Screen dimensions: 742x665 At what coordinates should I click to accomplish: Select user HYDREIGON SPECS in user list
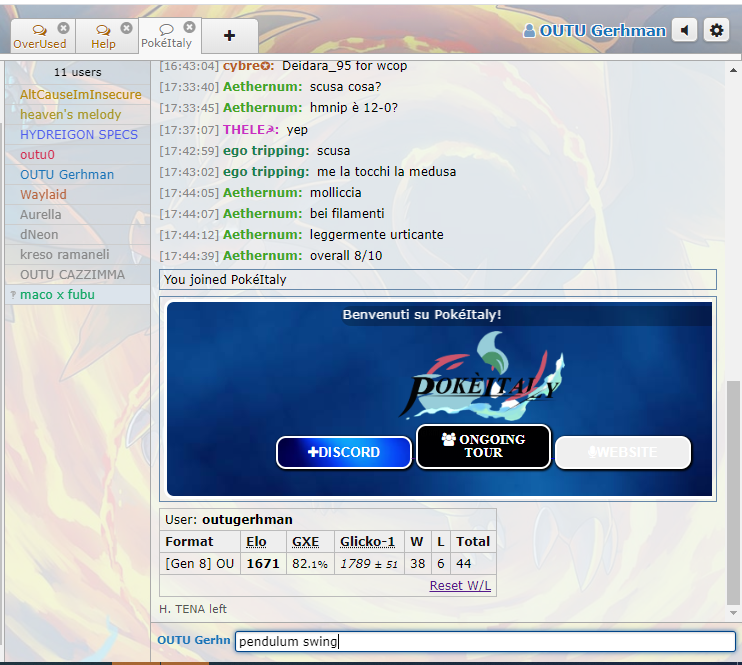pos(79,134)
